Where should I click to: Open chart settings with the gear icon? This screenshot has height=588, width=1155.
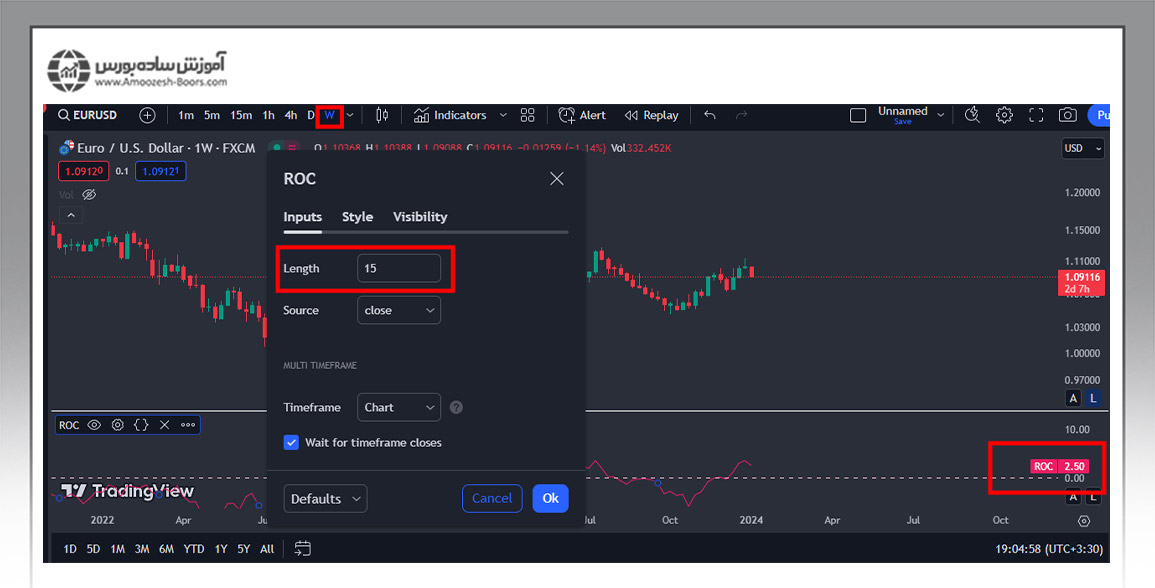[1003, 115]
